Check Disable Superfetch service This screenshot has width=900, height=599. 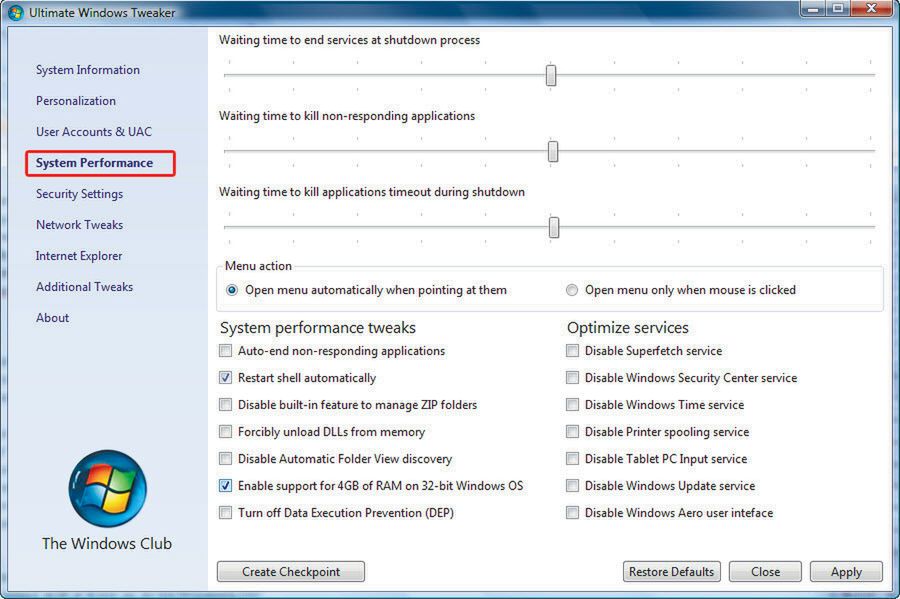pyautogui.click(x=572, y=351)
